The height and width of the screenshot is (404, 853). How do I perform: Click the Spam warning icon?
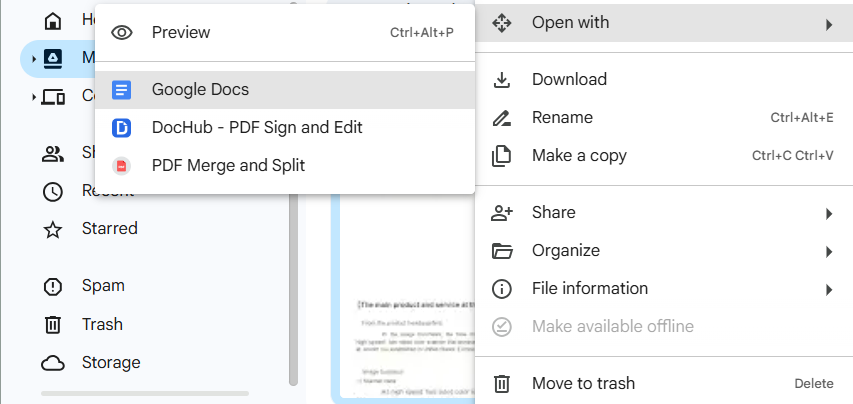(53, 287)
